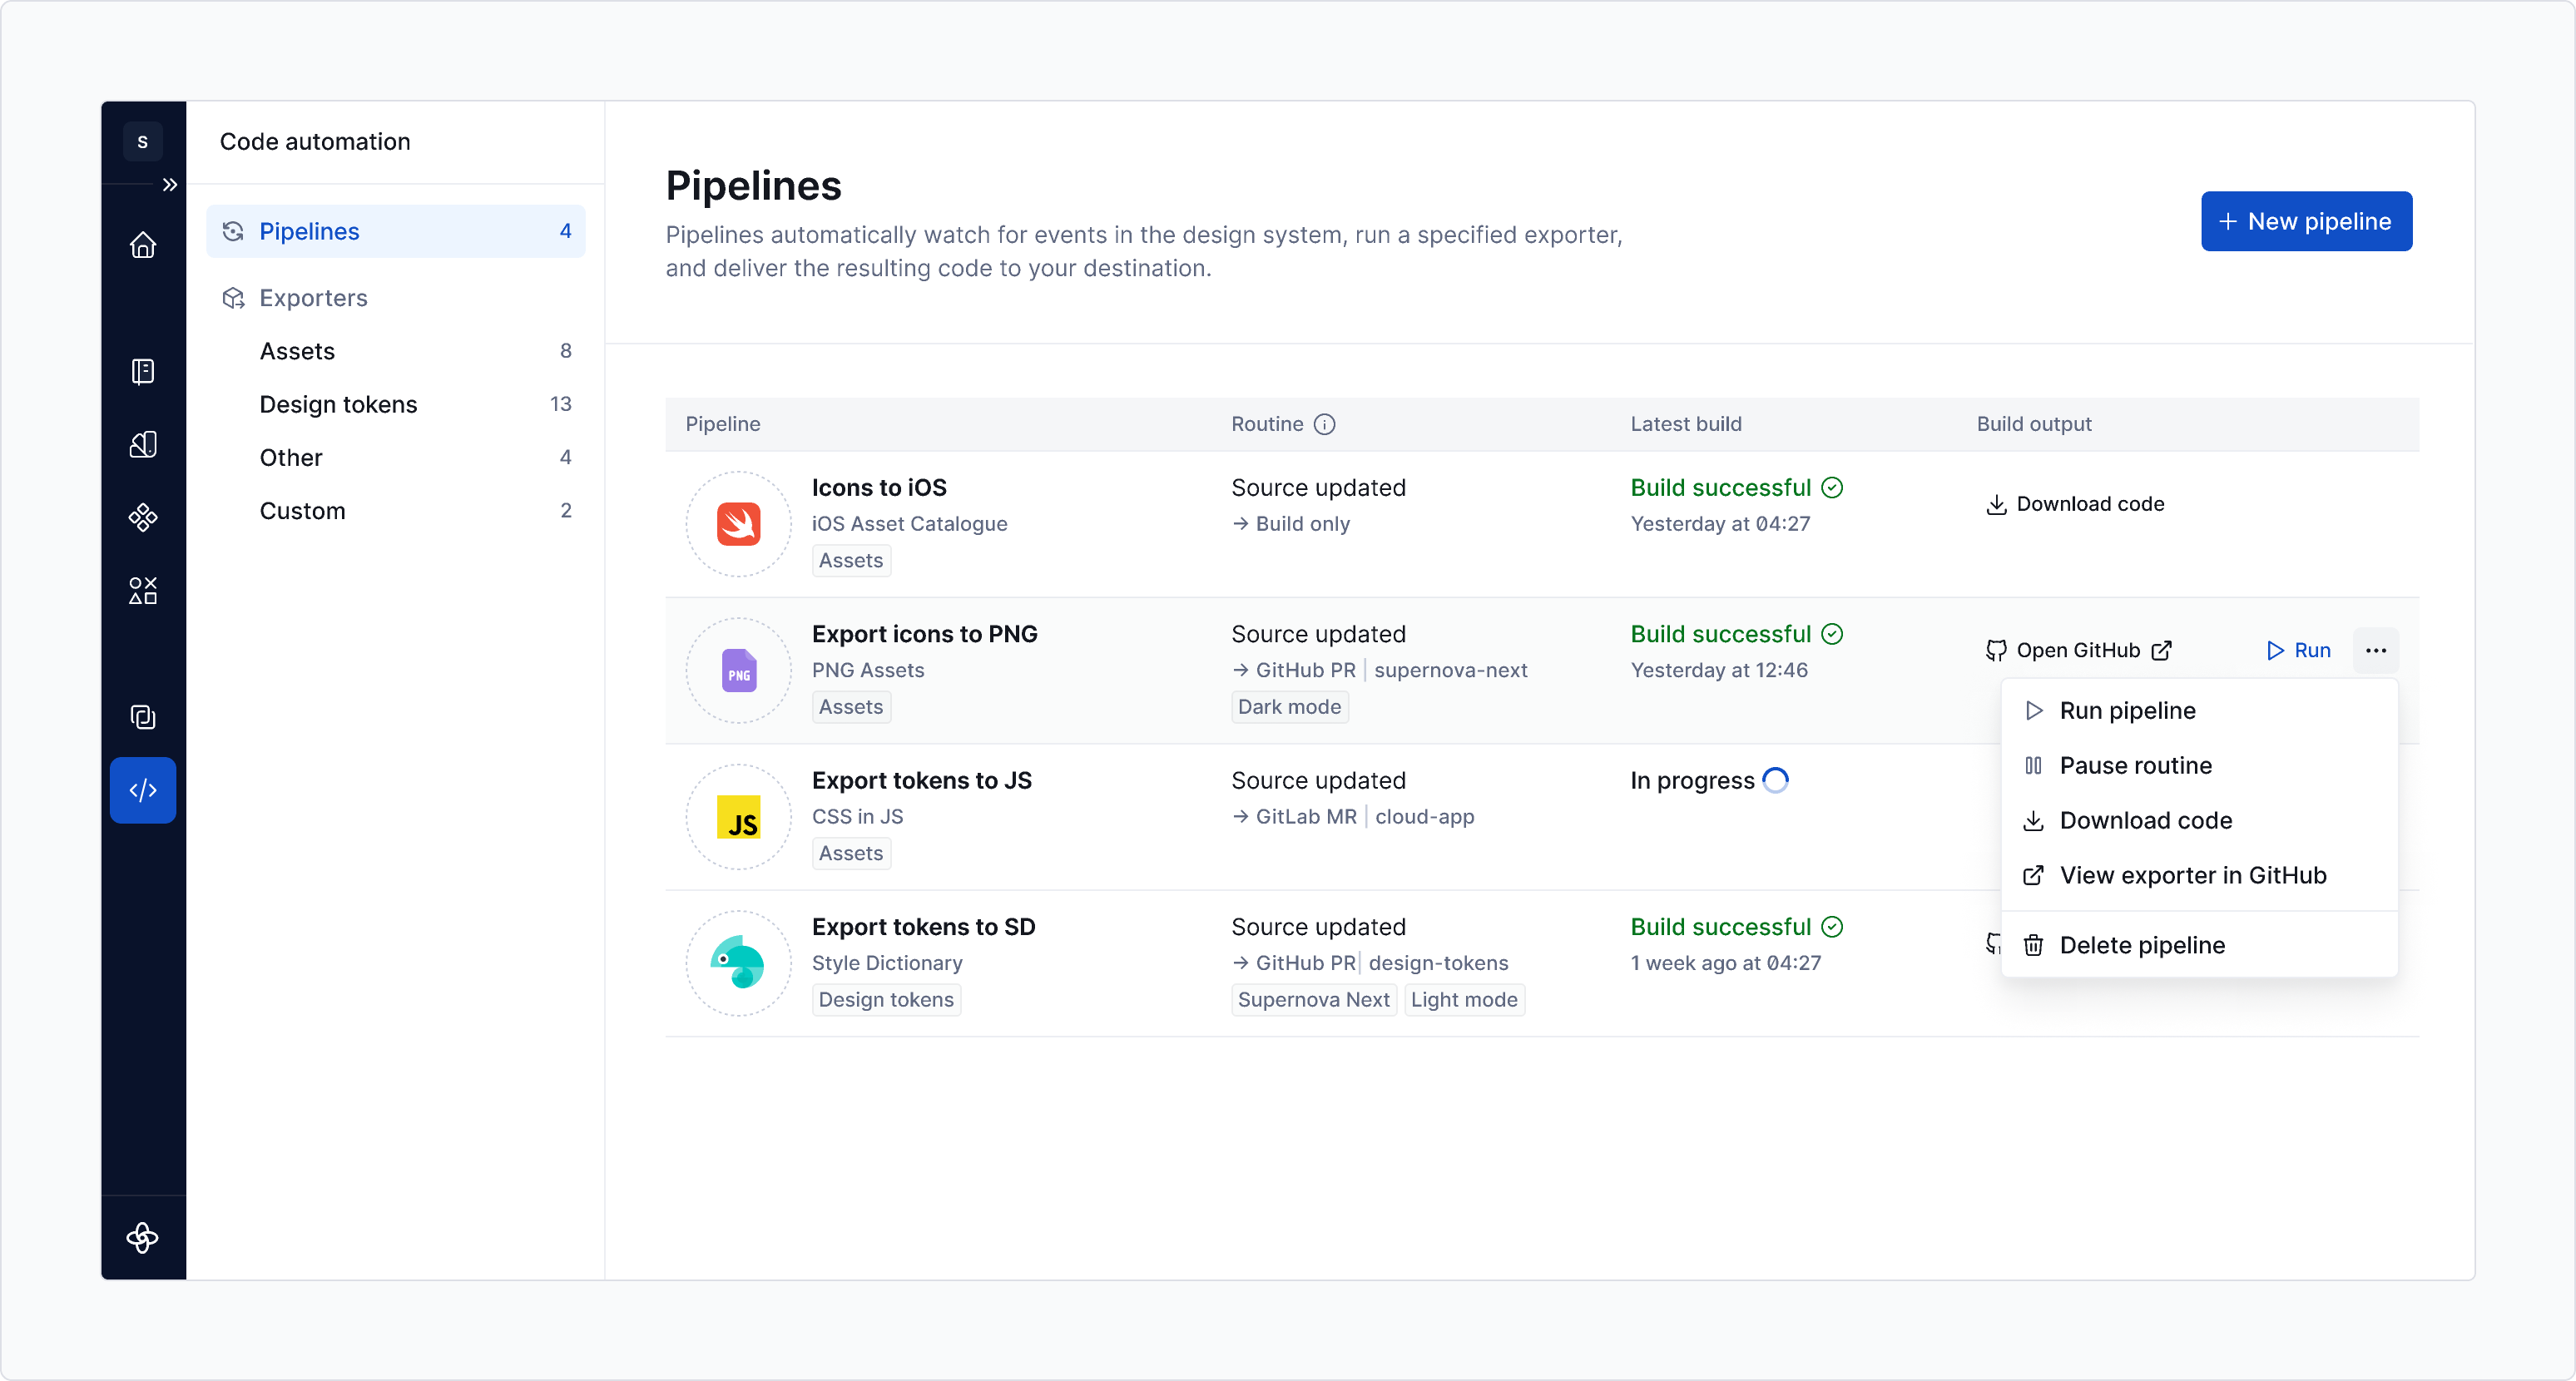Choose Delete pipeline from the menu
Screen dimensions: 2576x1381
coord(2141,946)
